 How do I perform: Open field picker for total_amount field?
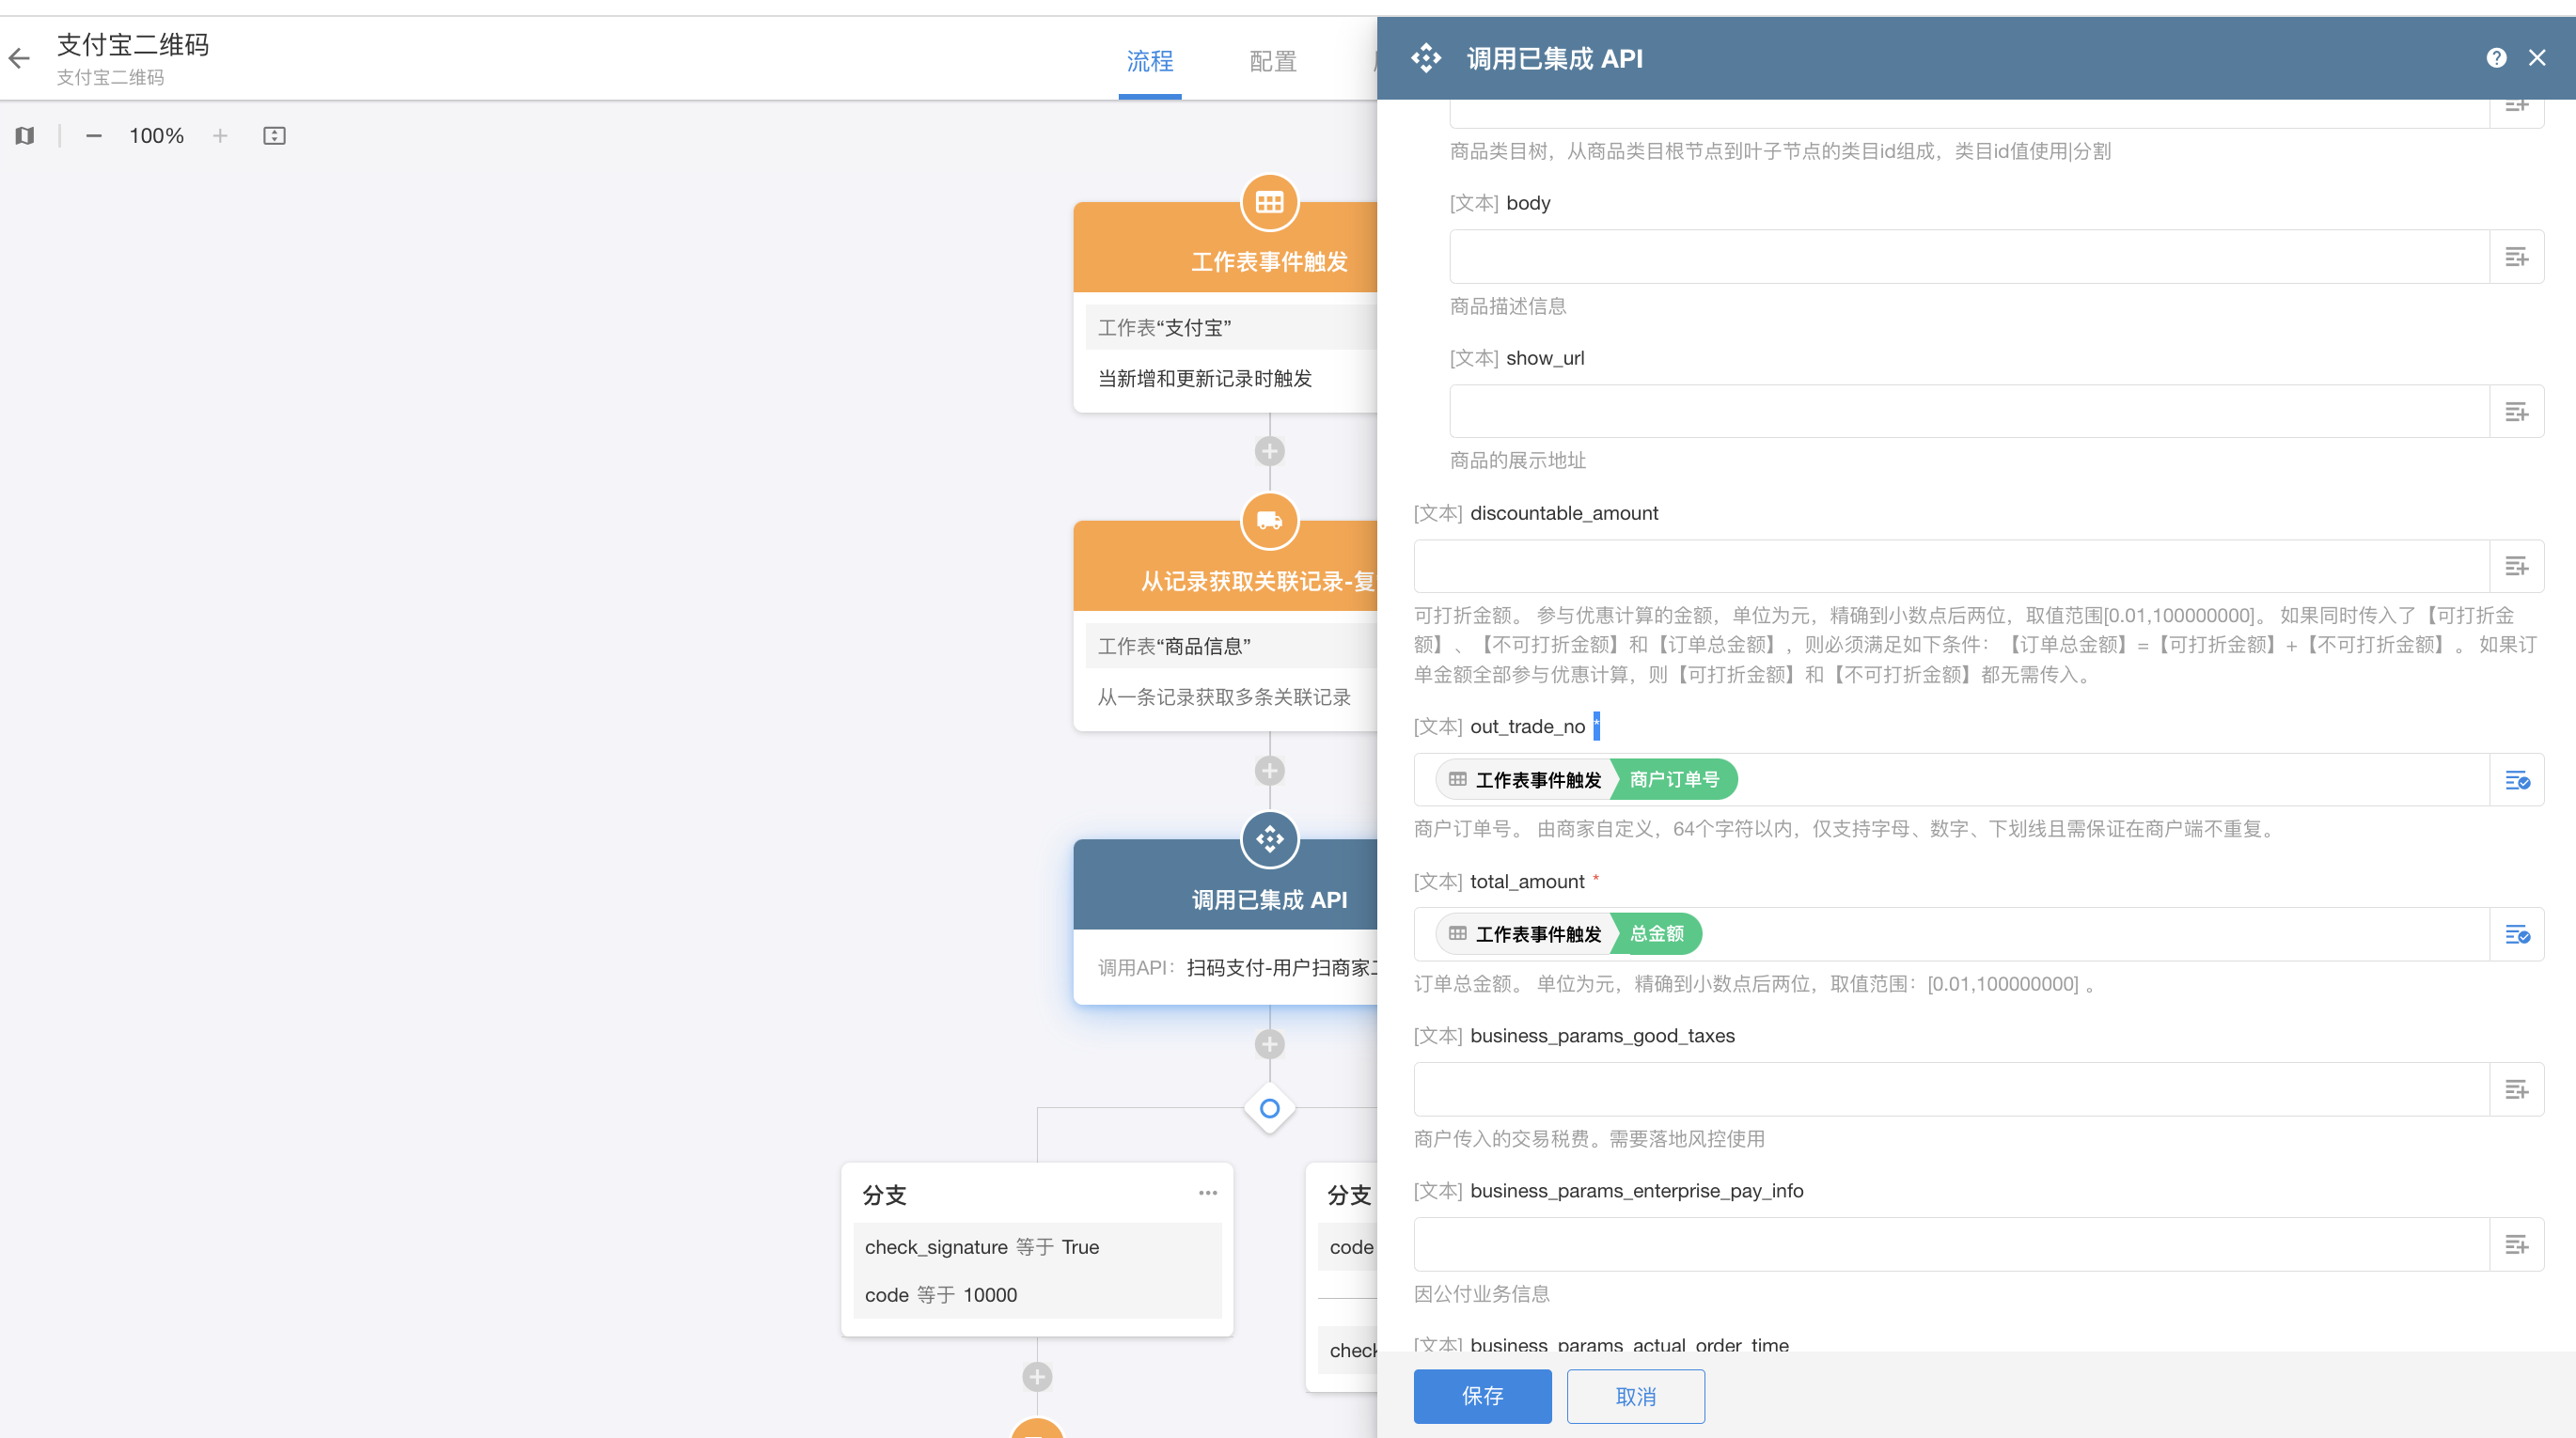tap(2516, 935)
